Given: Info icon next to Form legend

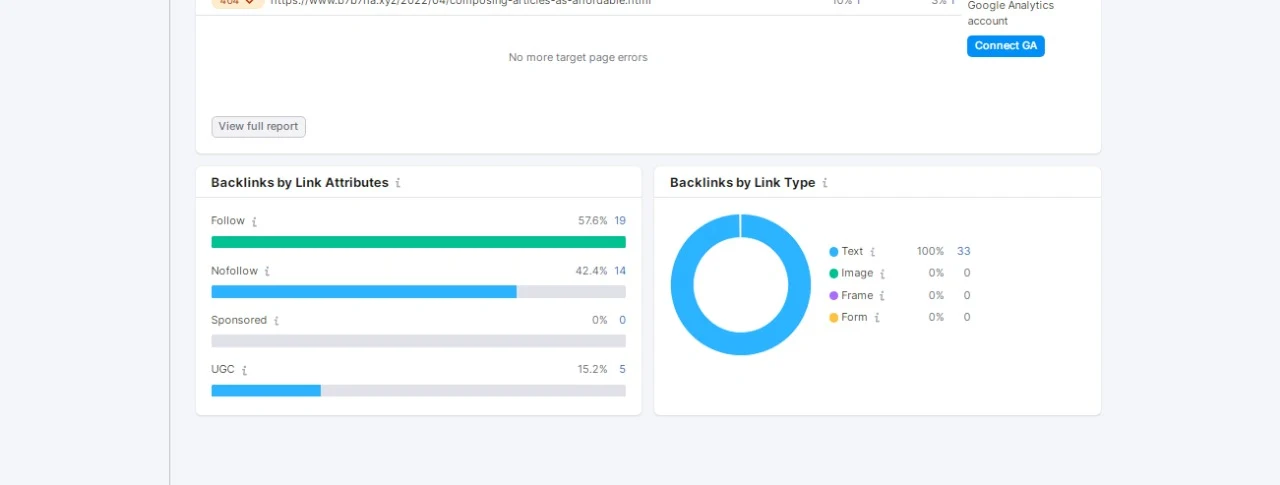Looking at the screenshot, I should click(877, 318).
